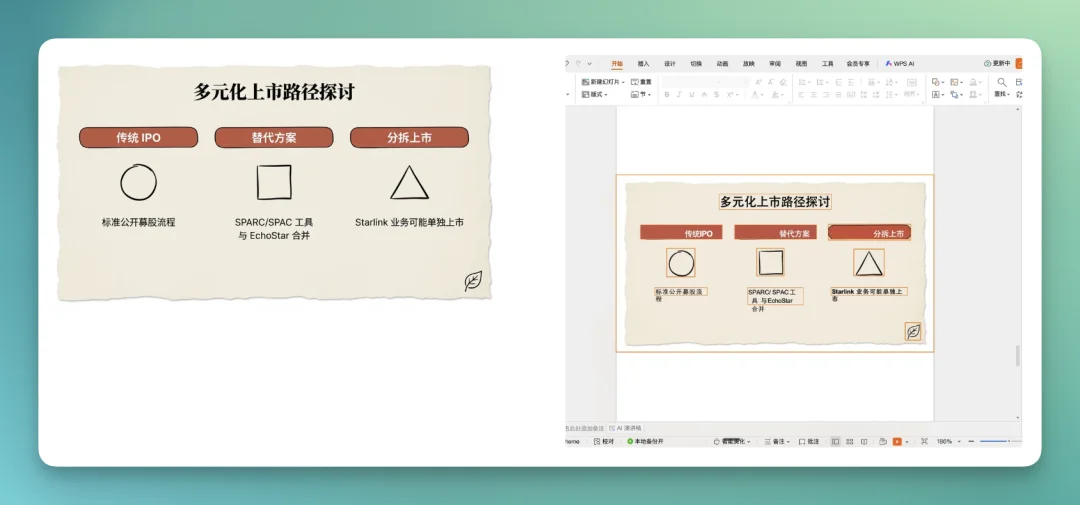
Task: Select the 替代方案 label box on WPS slide
Action: tap(776, 232)
